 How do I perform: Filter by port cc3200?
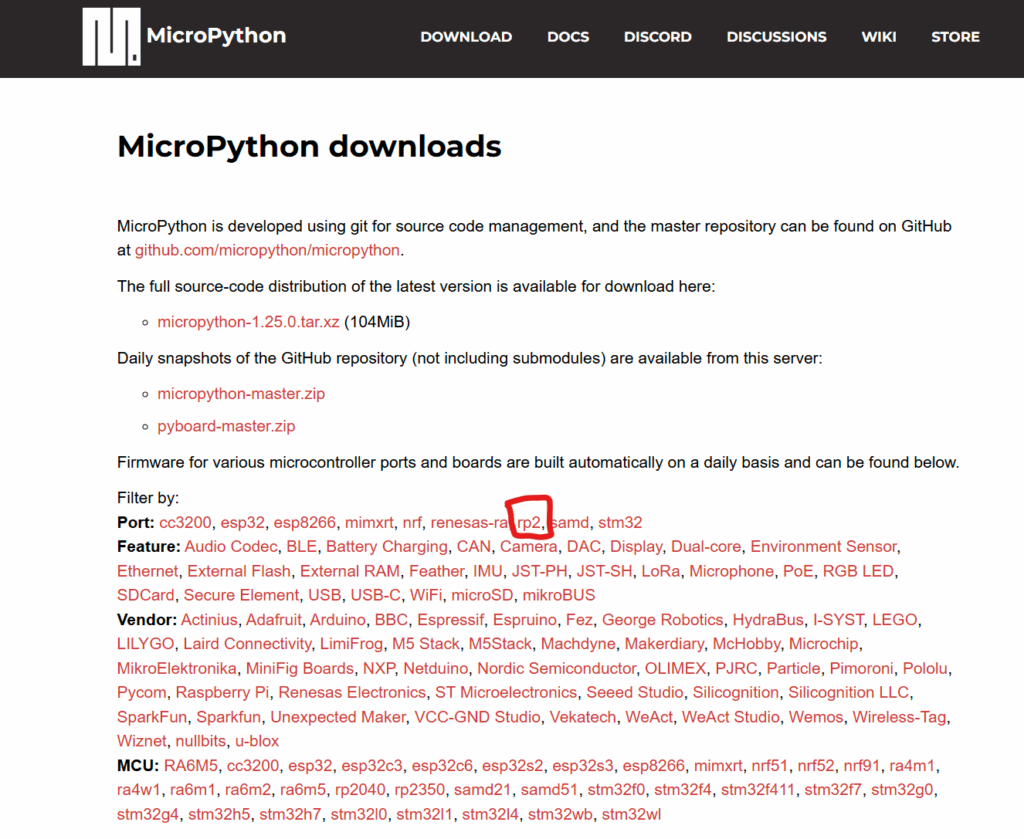185,522
